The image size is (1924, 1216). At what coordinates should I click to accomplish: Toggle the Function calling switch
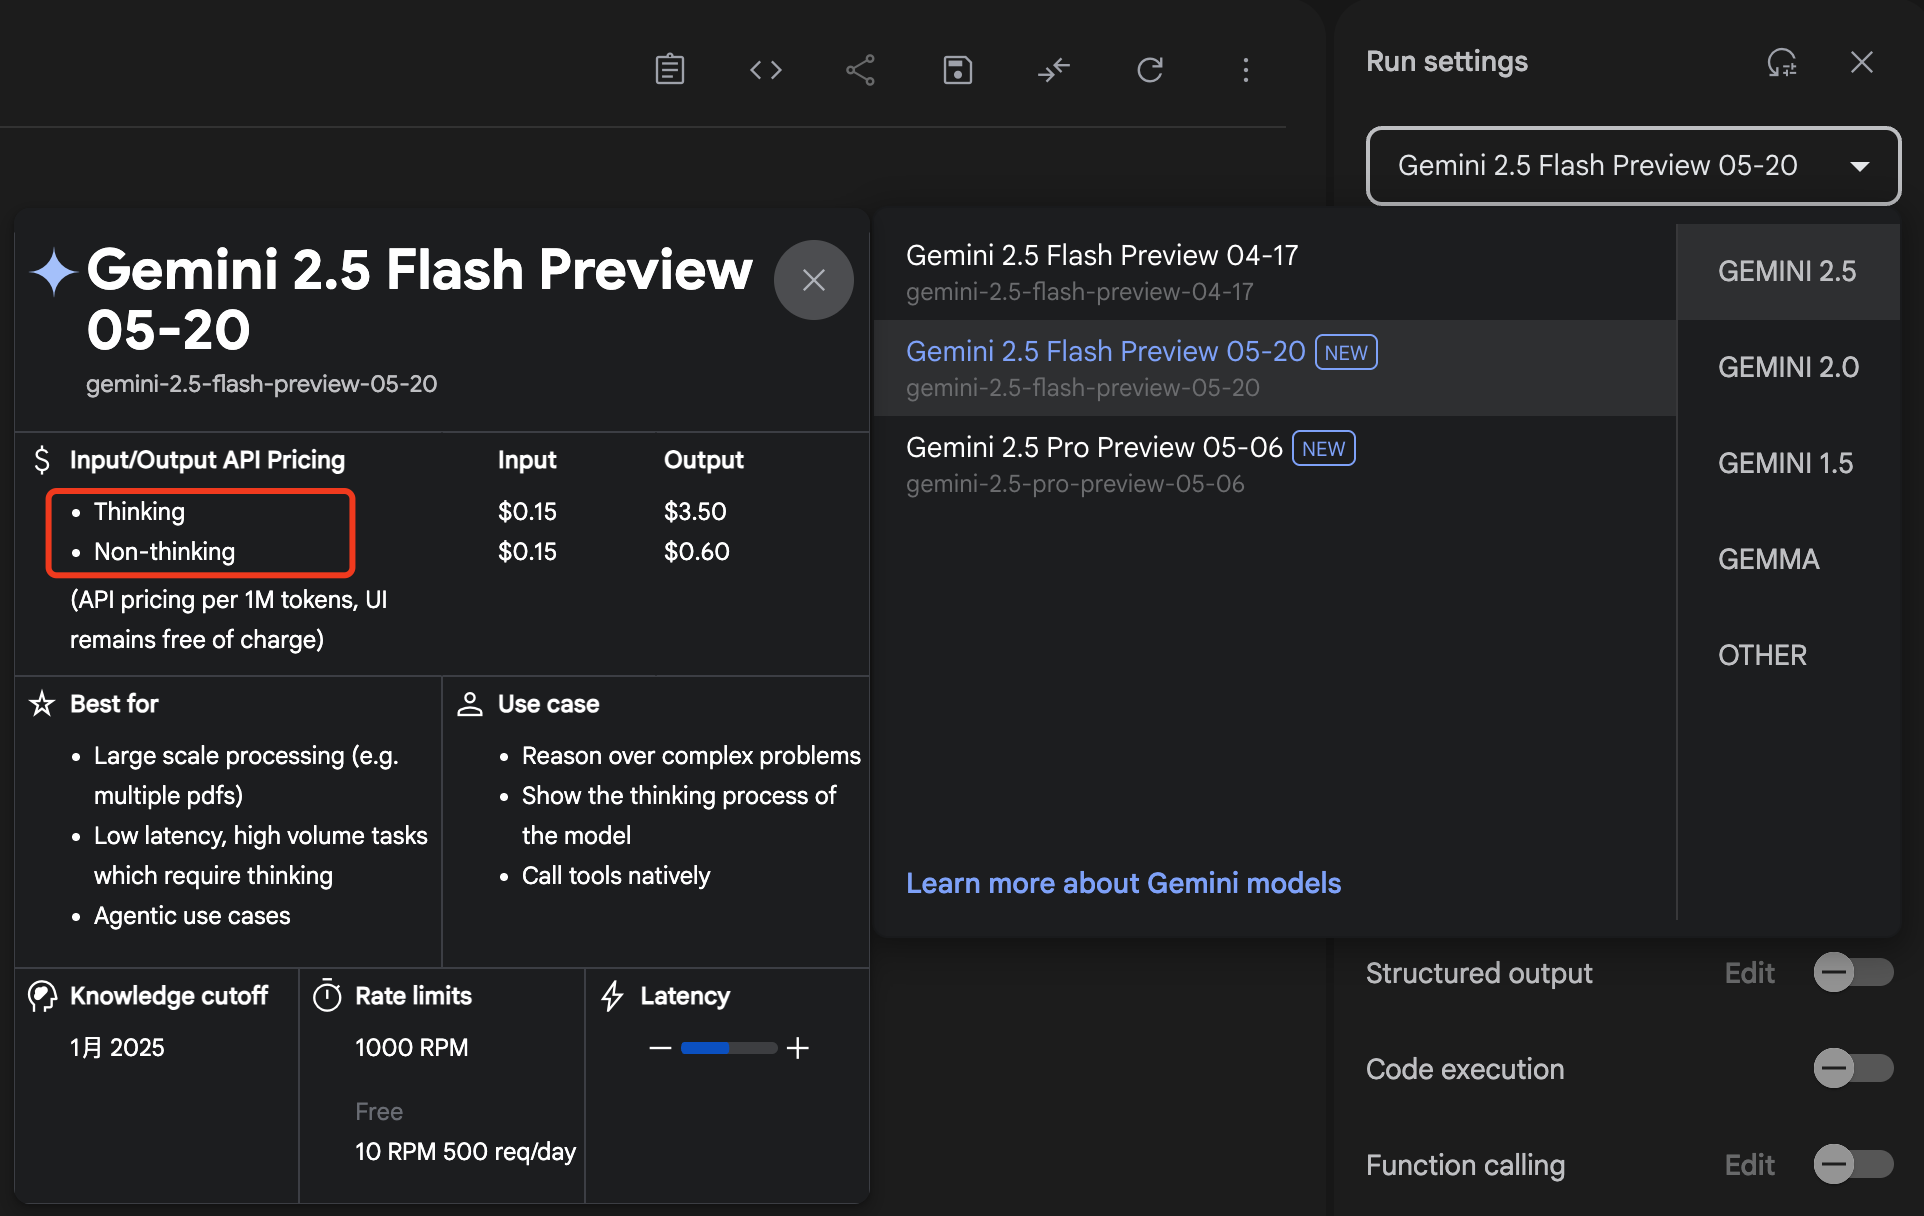(x=1853, y=1164)
